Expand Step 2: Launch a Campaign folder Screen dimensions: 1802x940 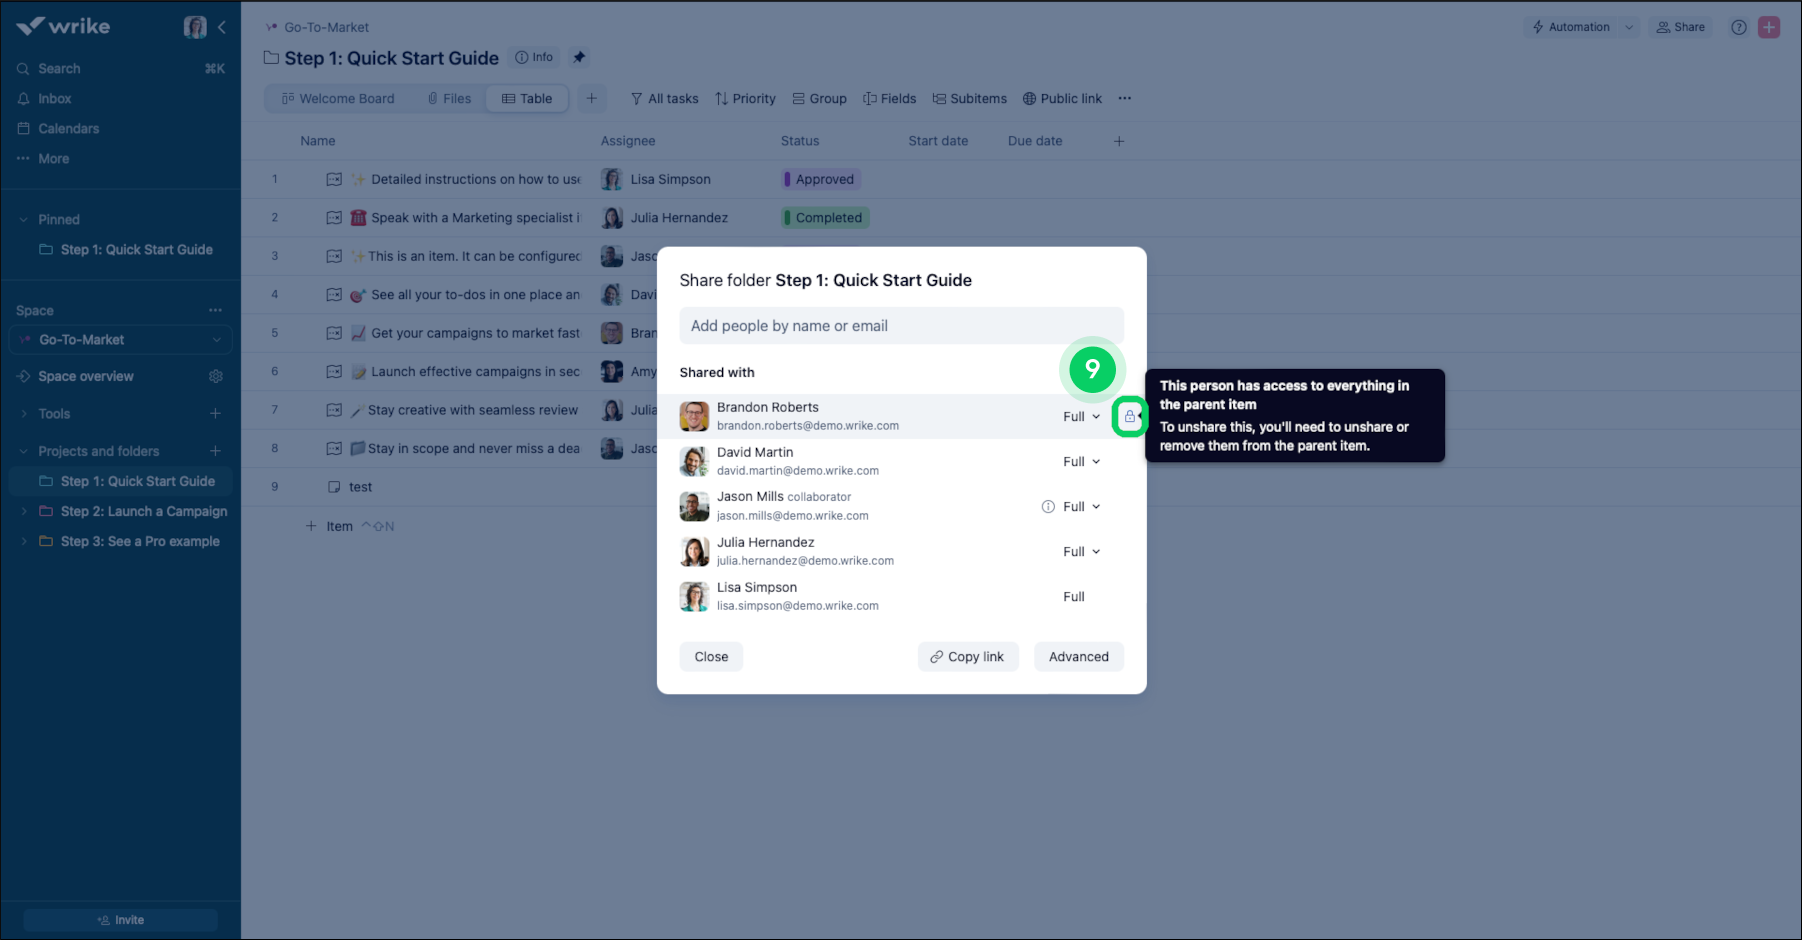tap(23, 511)
